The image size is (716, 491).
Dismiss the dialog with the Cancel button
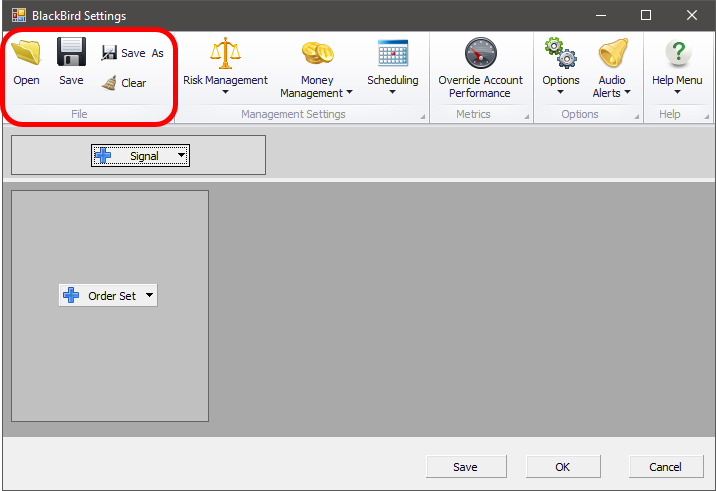pos(666,466)
